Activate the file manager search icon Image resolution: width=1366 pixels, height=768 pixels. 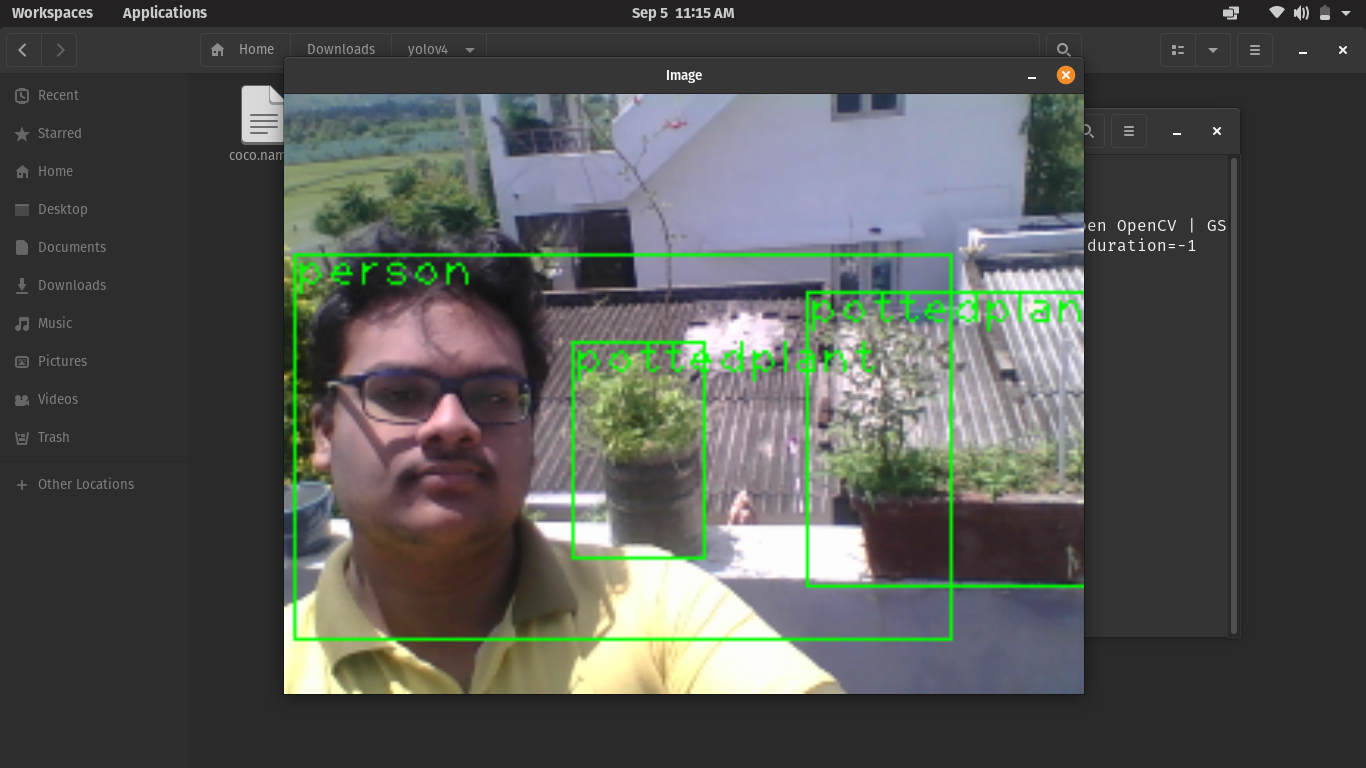click(x=1064, y=49)
